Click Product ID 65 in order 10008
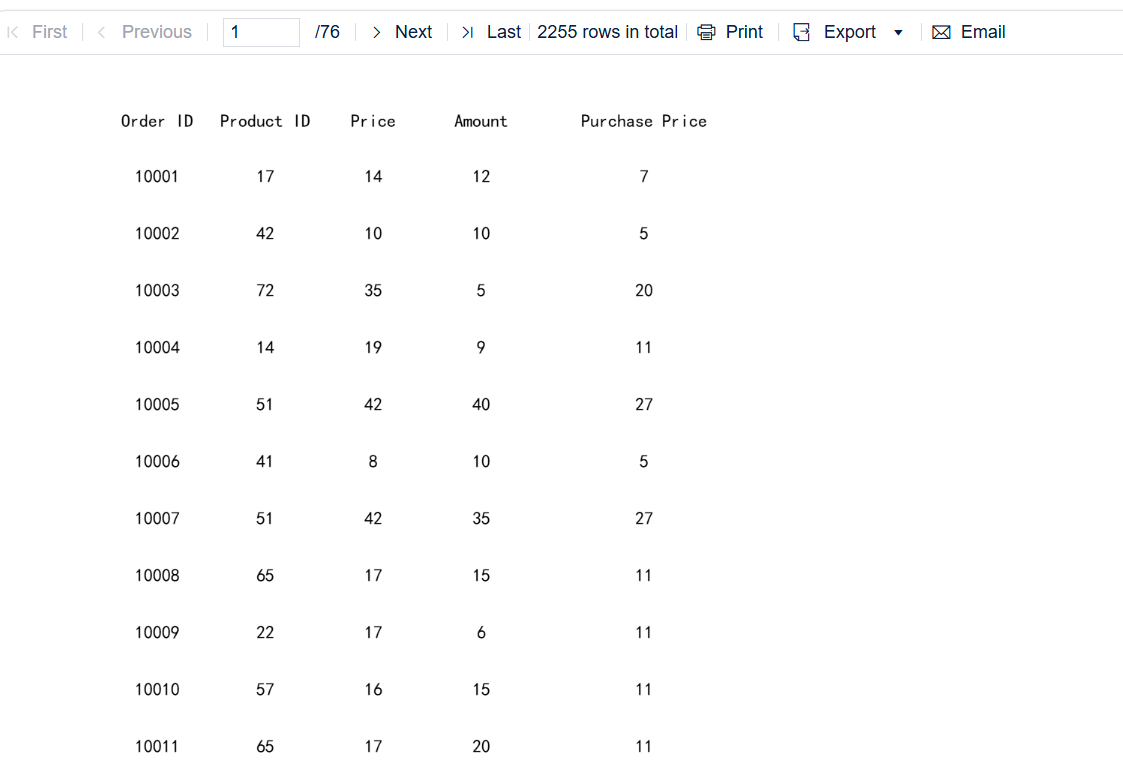The height and width of the screenshot is (765, 1123). click(265, 575)
